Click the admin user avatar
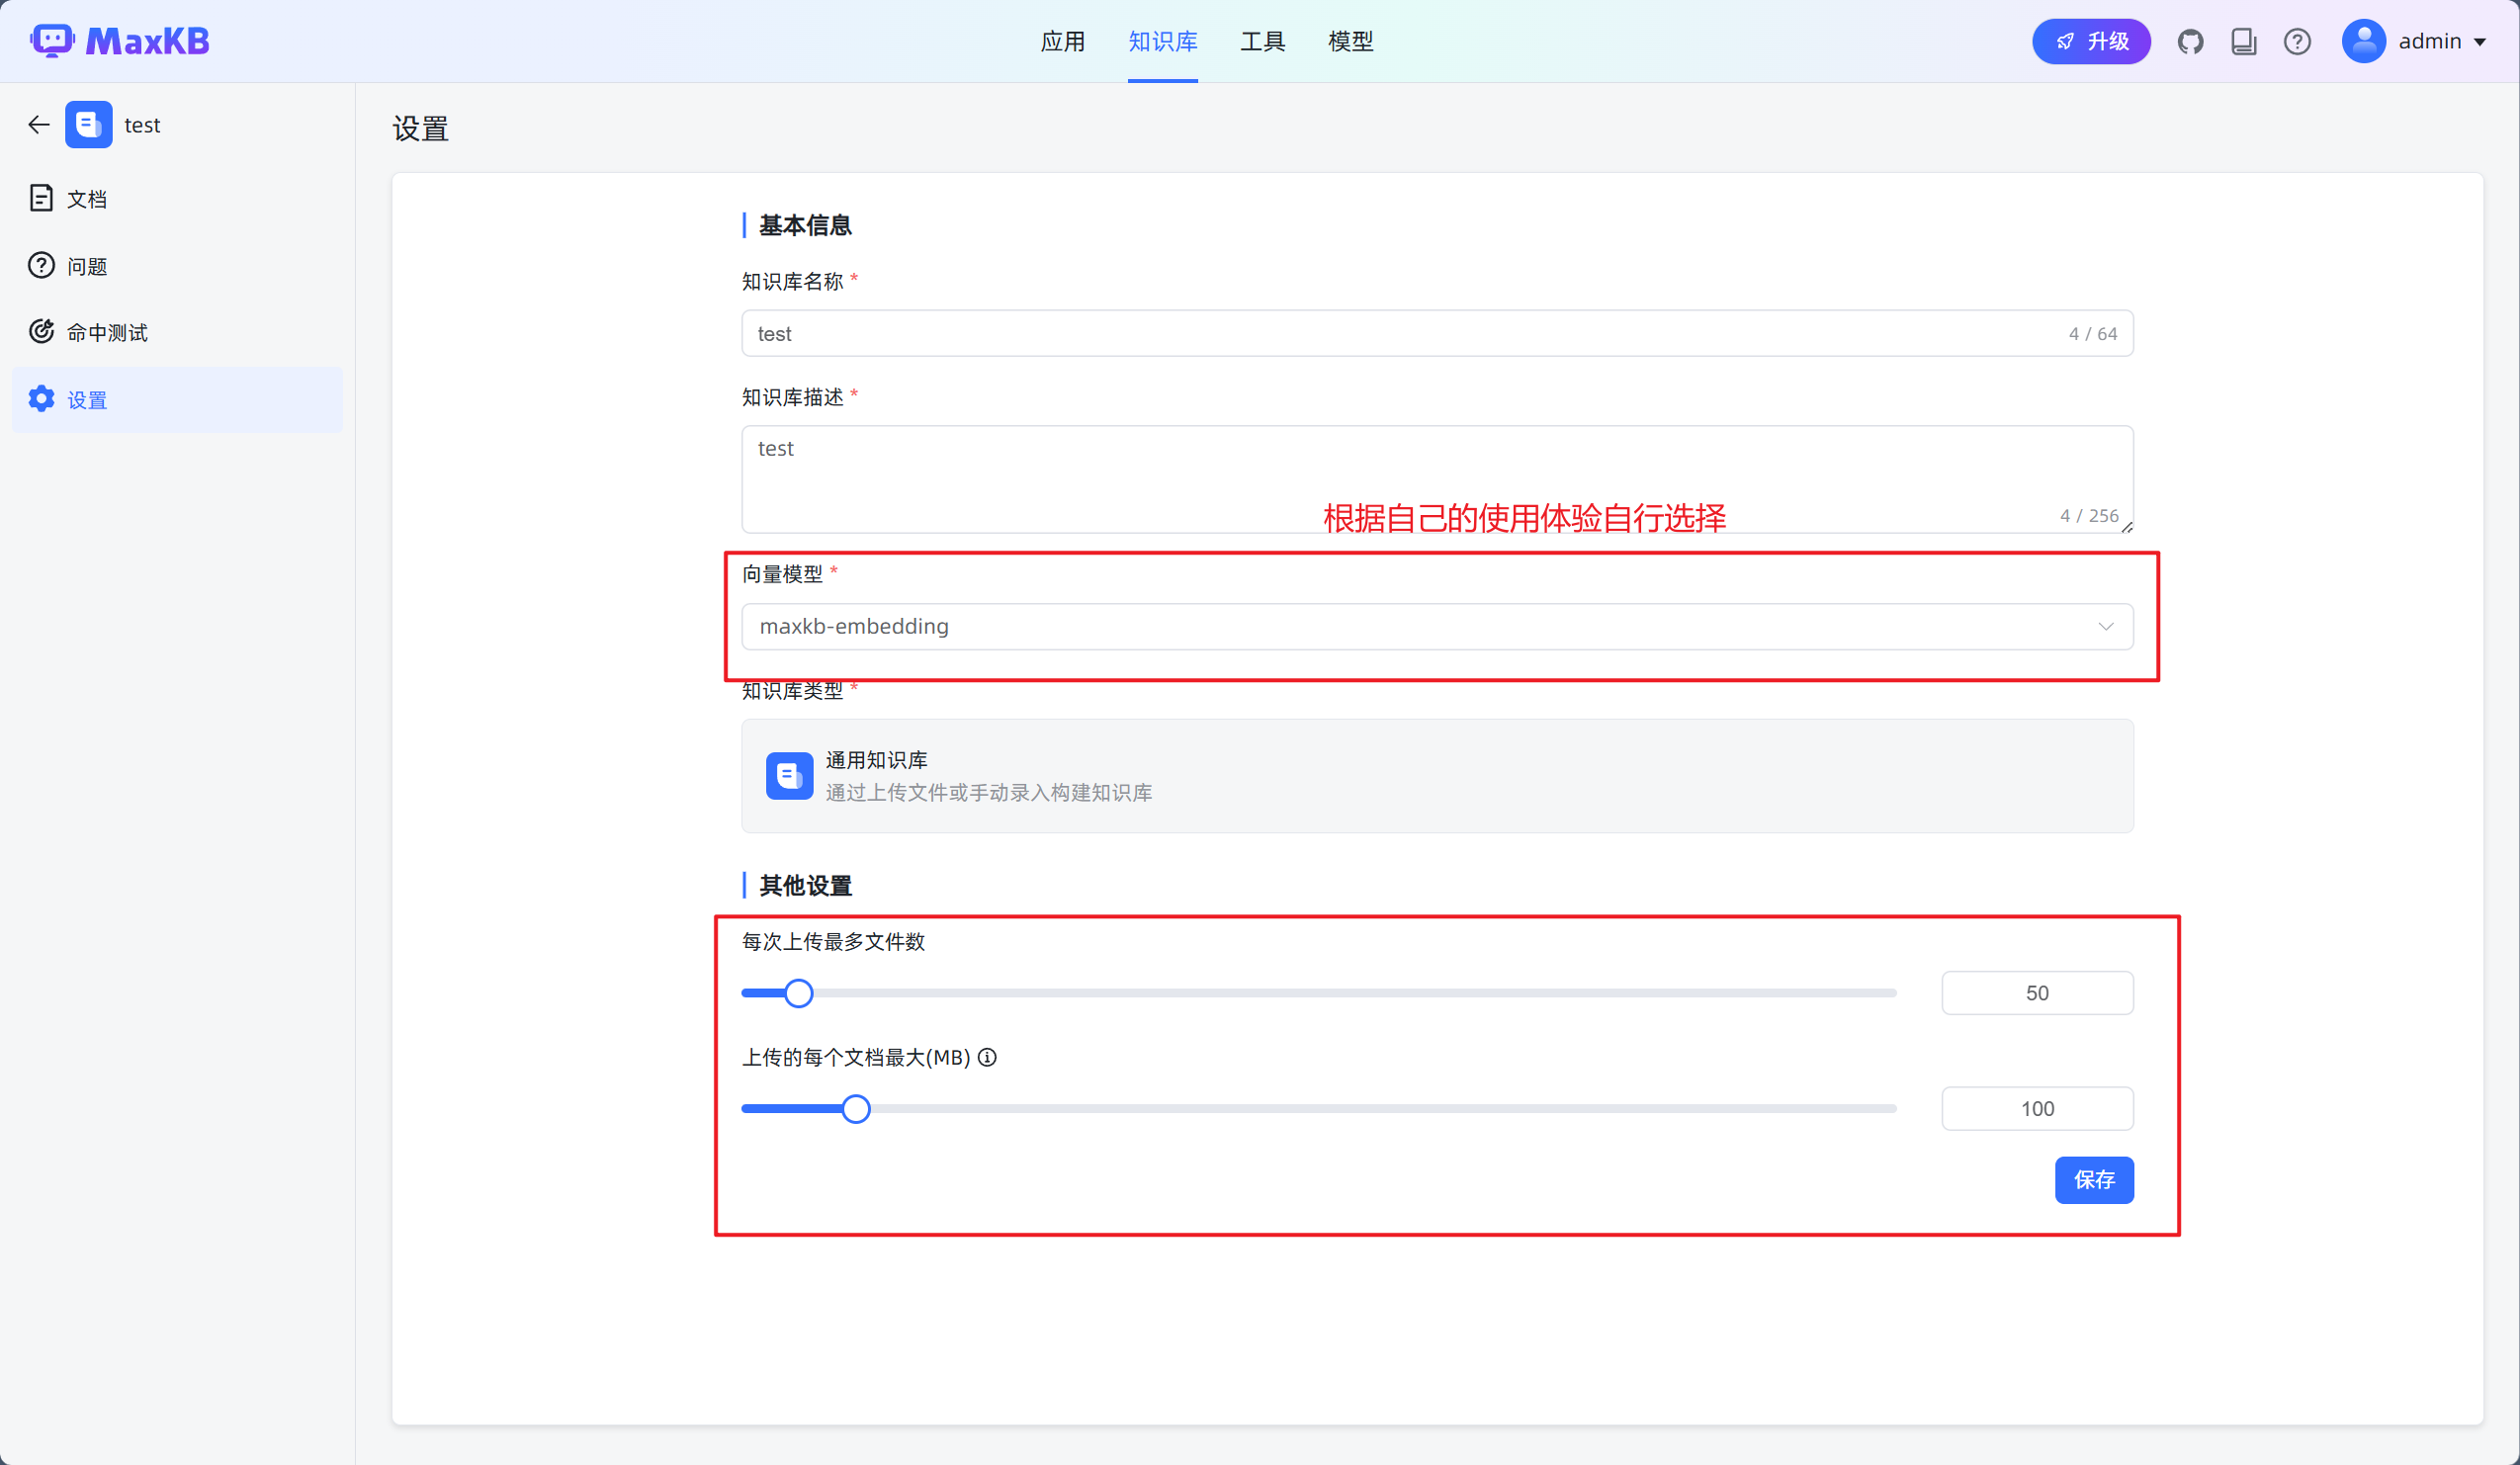This screenshot has height=1465, width=2520. pos(2363,42)
